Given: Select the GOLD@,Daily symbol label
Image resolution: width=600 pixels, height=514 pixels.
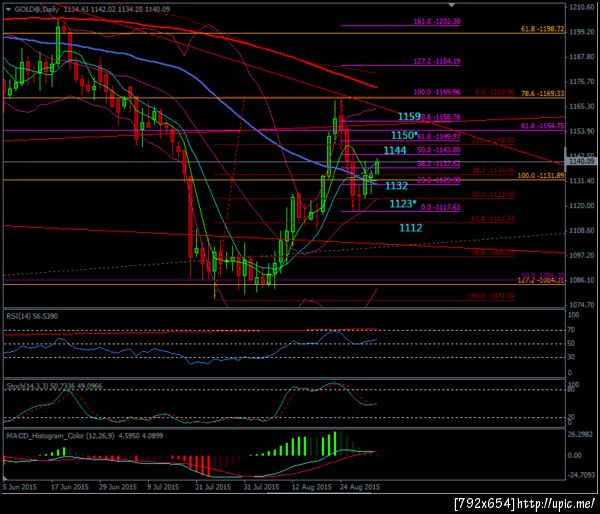Looking at the screenshot, I should click(37, 9).
